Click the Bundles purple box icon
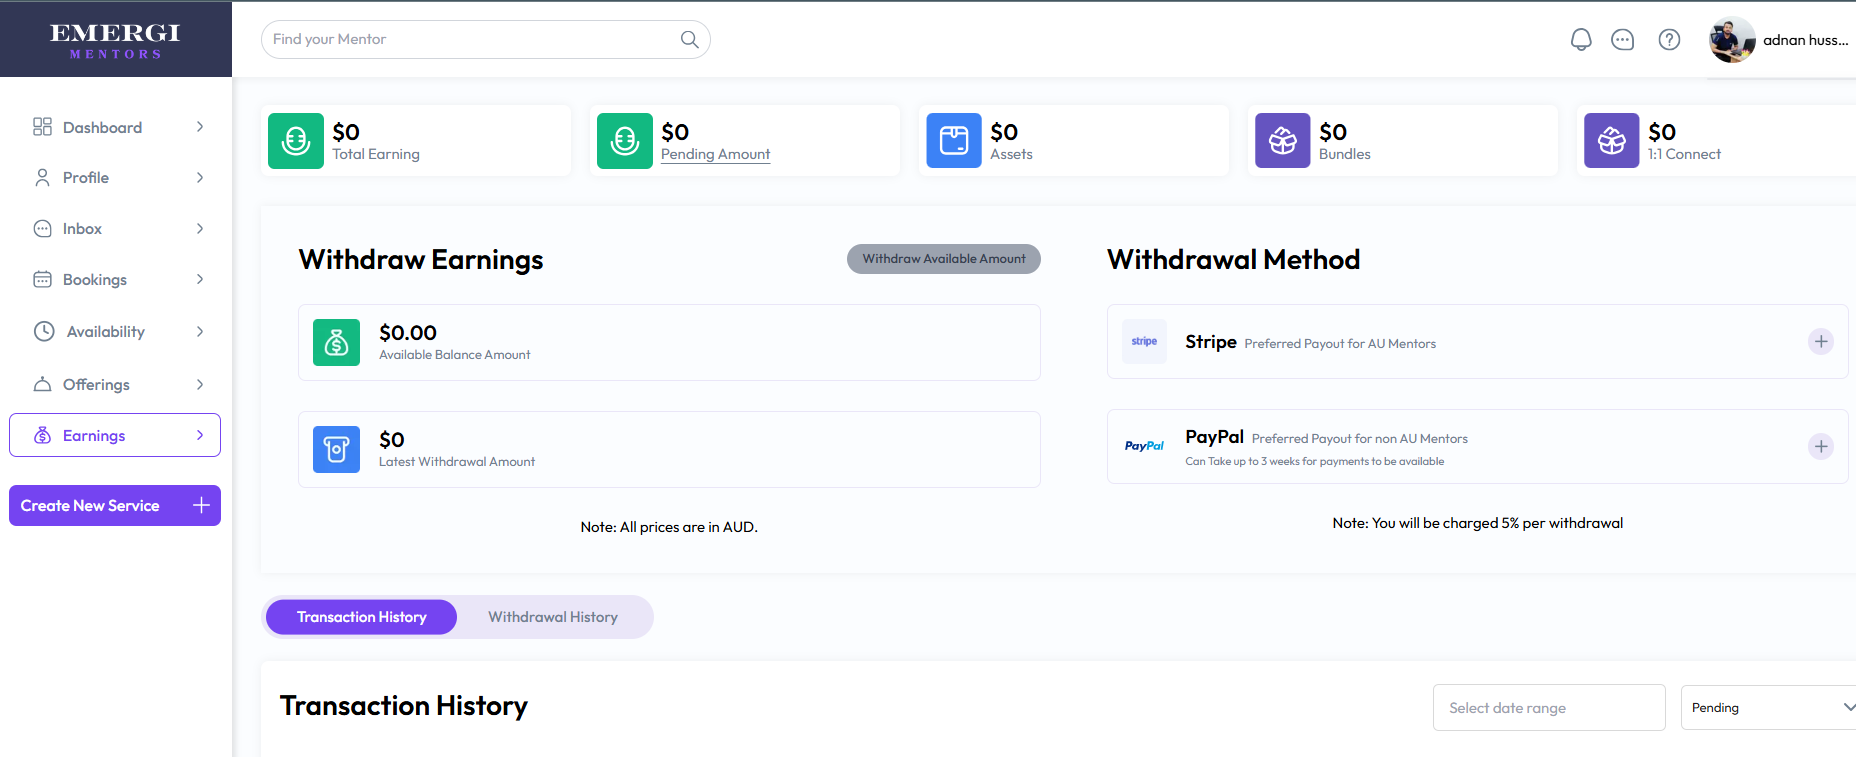 coord(1283,141)
